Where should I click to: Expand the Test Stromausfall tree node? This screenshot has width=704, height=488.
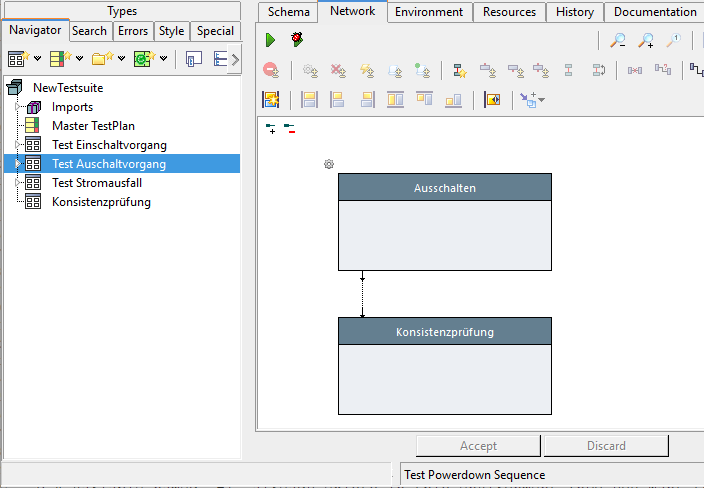coord(18,183)
